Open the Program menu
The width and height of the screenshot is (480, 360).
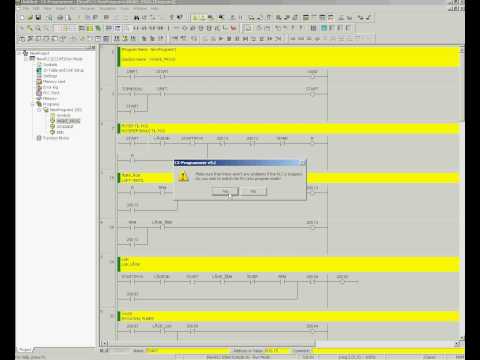click(x=88, y=8)
